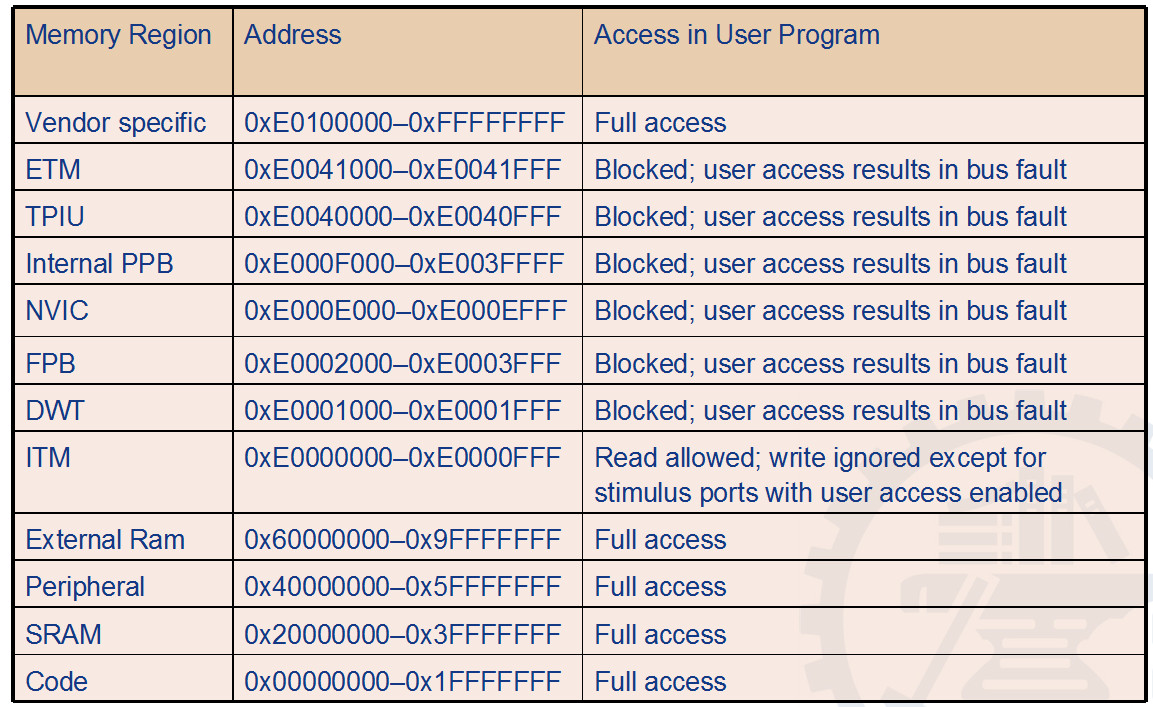Select the address 0xE000E000–0xE000EFFF cell
1153x707 pixels.
point(405,311)
